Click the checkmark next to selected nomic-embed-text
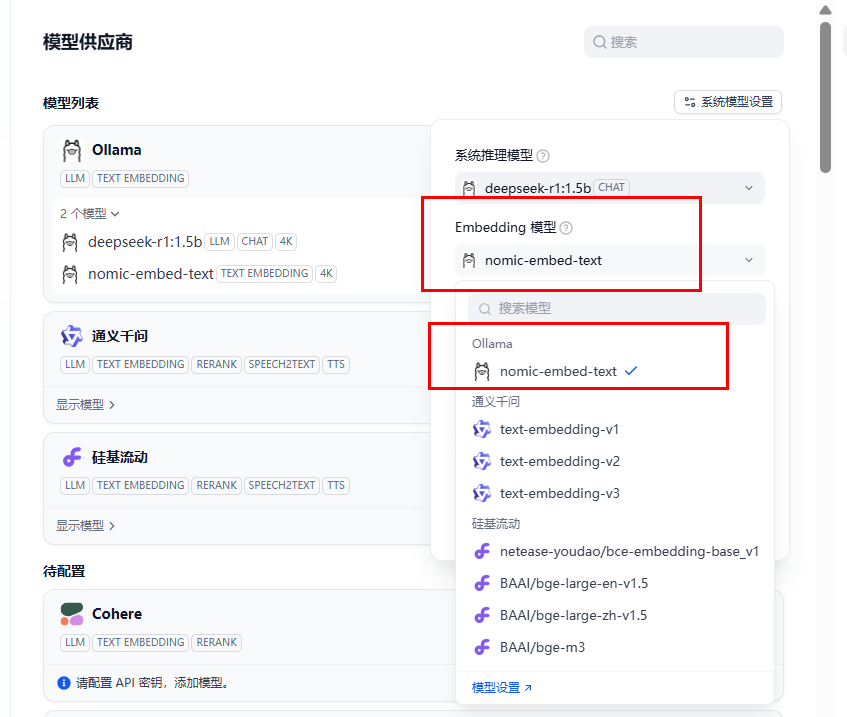 (631, 371)
